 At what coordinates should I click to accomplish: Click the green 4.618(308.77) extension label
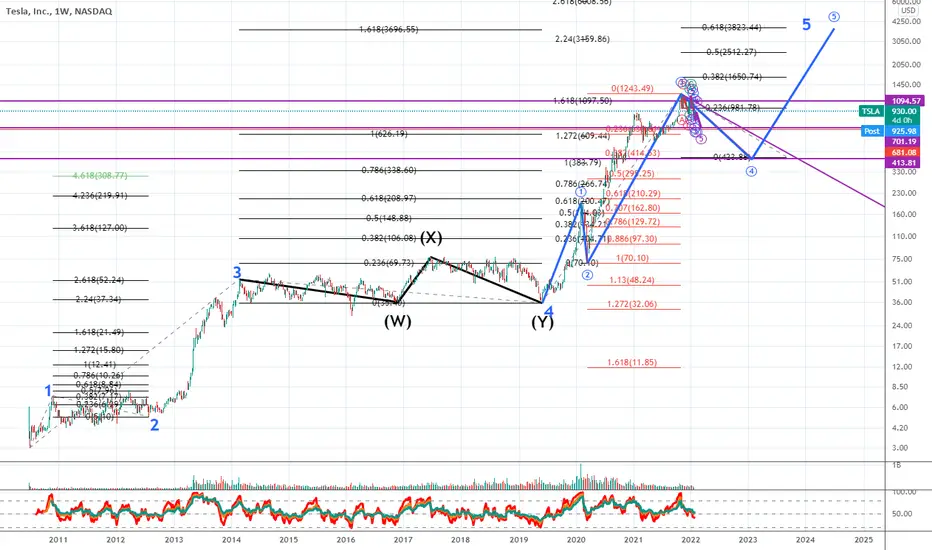tap(100, 176)
